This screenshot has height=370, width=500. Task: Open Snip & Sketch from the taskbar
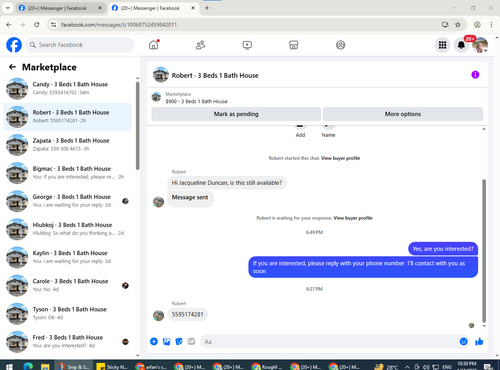click(x=74, y=366)
